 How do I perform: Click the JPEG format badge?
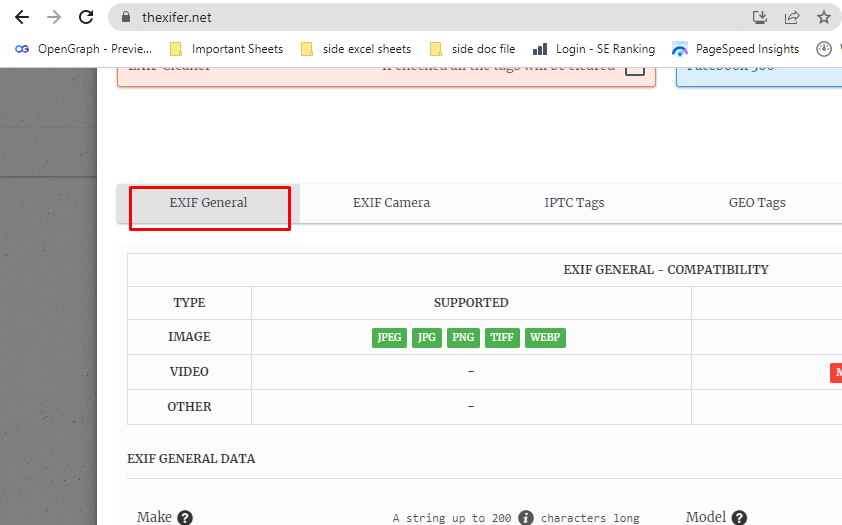(x=389, y=338)
